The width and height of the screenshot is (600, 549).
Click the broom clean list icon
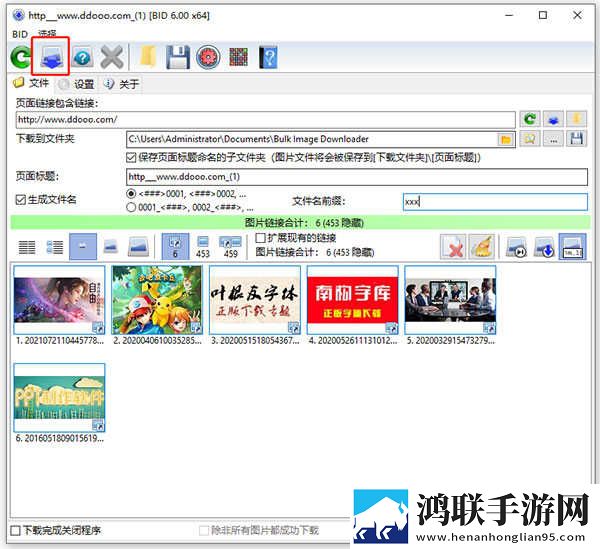pos(482,247)
